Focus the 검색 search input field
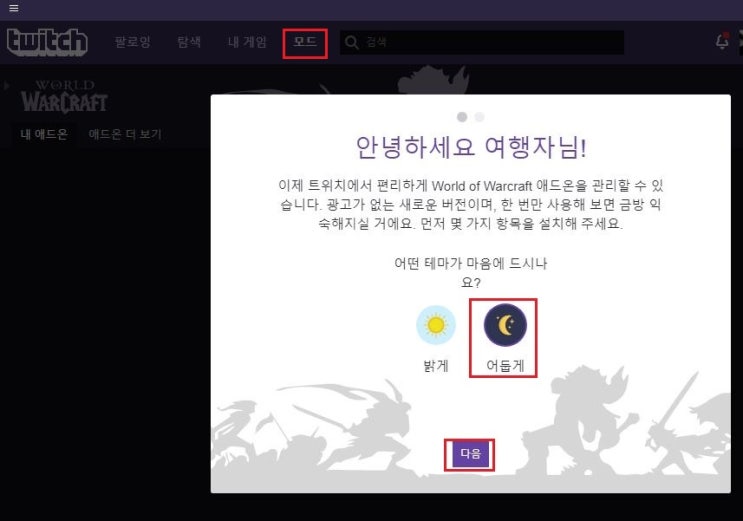Image resolution: width=743 pixels, height=521 pixels. pos(481,42)
